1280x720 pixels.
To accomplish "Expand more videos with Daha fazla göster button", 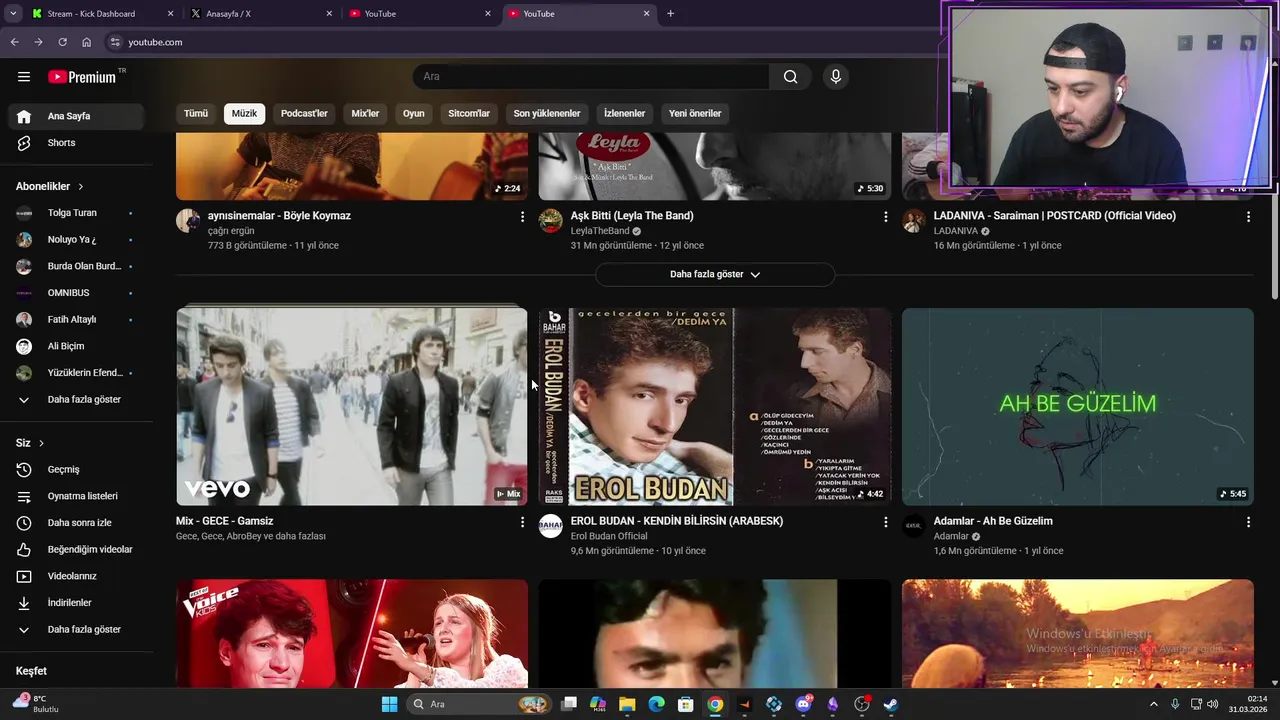I will [x=715, y=274].
